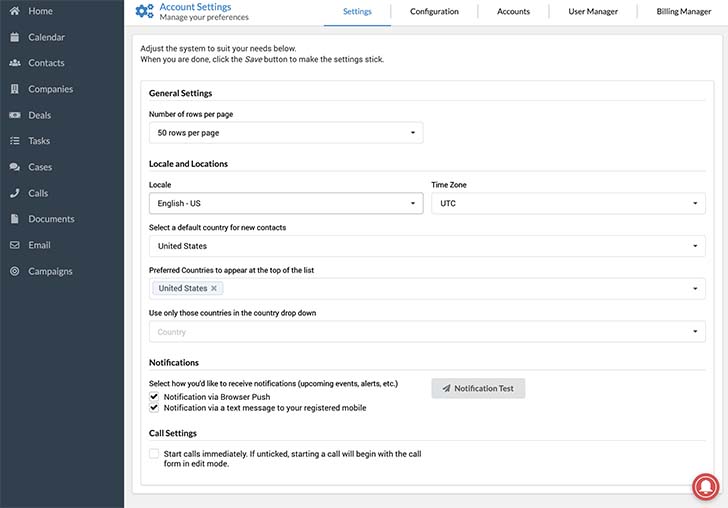Open the Home icon in sidebar
The height and width of the screenshot is (508, 728).
tap(14, 11)
